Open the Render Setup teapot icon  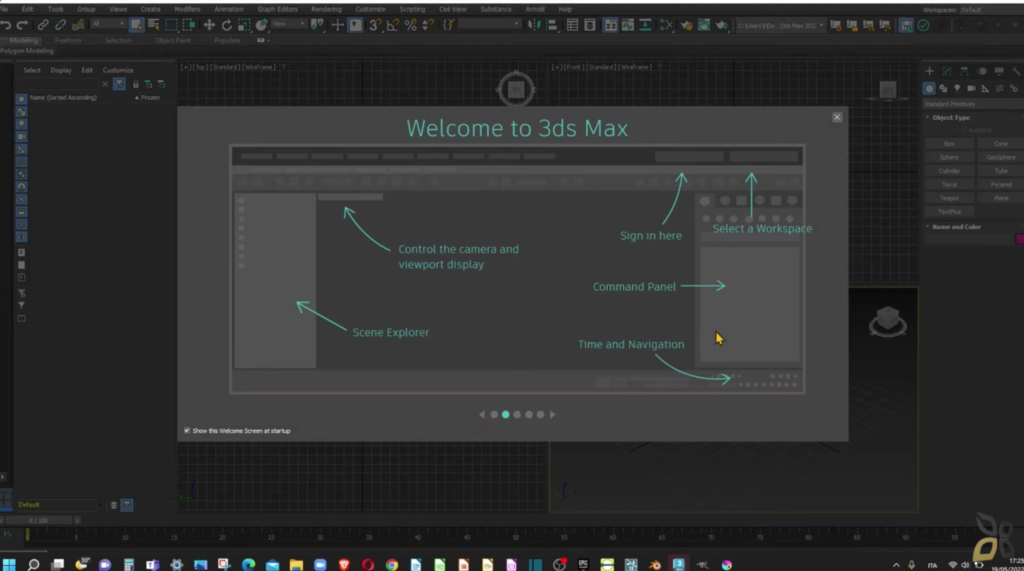pyautogui.click(x=686, y=25)
